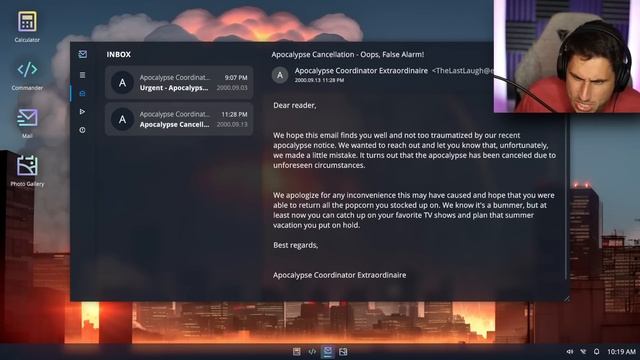Open the Mail desktop icon
640x360 pixels.
pyautogui.click(x=27, y=123)
